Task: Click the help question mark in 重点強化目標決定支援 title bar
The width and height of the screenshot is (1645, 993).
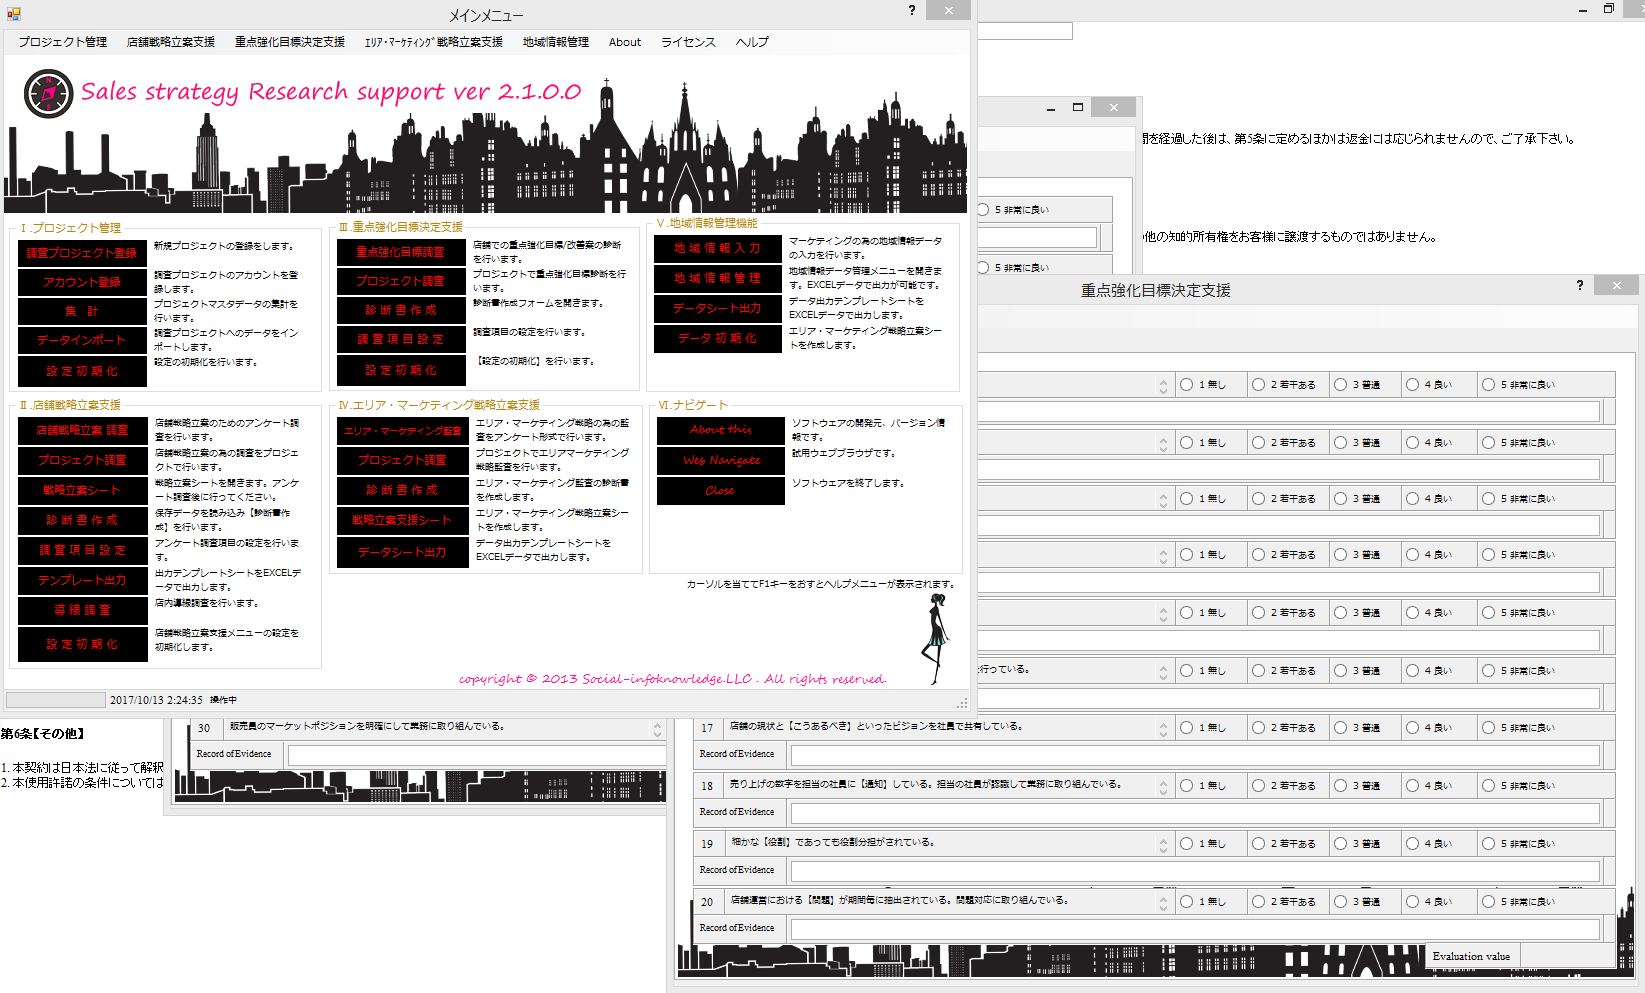Action: pos(1580,285)
